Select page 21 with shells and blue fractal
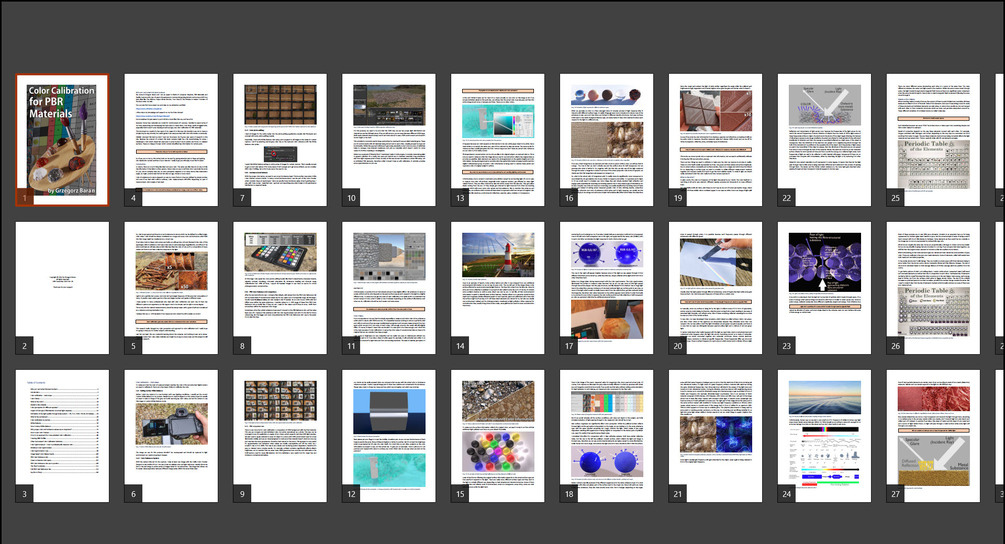The width and height of the screenshot is (1005, 544). [715, 436]
